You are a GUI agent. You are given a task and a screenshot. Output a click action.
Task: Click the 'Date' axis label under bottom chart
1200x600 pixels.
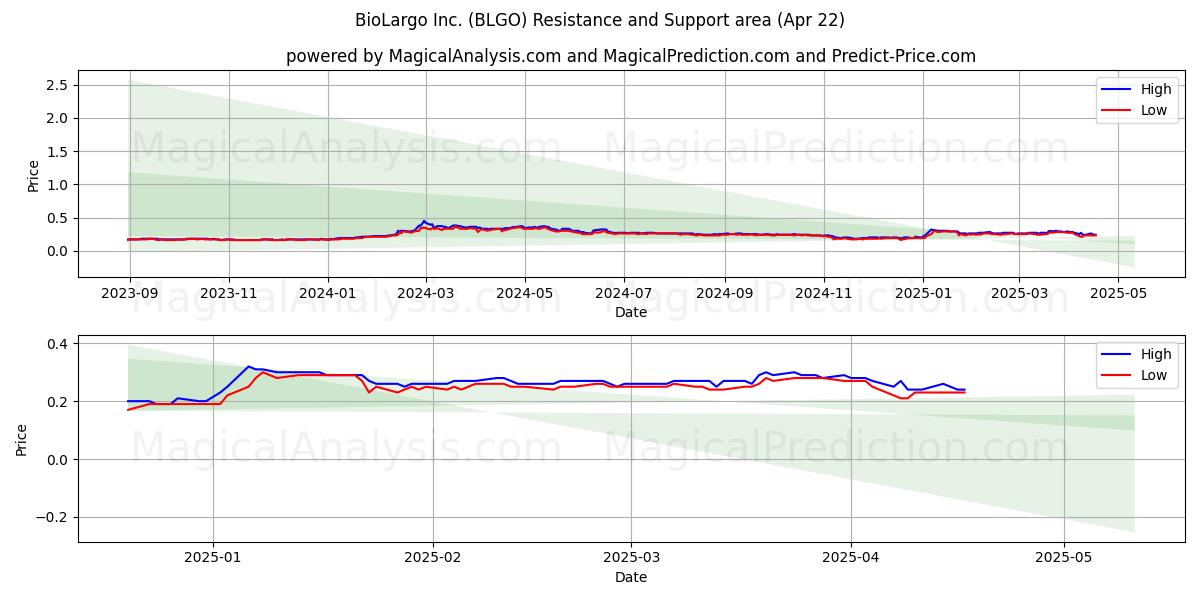(631, 577)
